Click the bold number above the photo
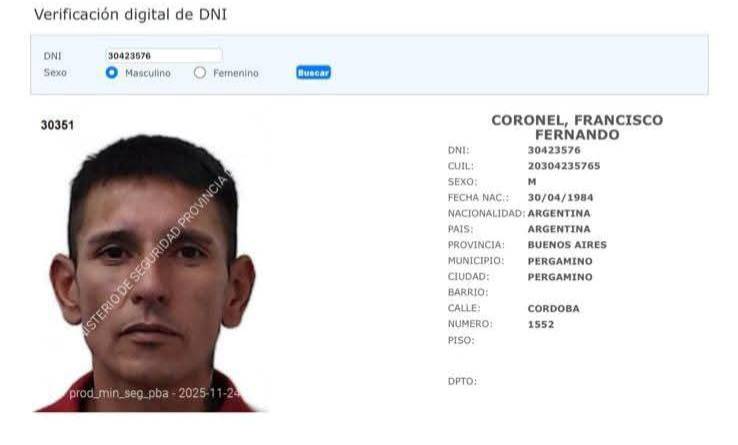Viewport: 738px width, 445px height. (57, 125)
